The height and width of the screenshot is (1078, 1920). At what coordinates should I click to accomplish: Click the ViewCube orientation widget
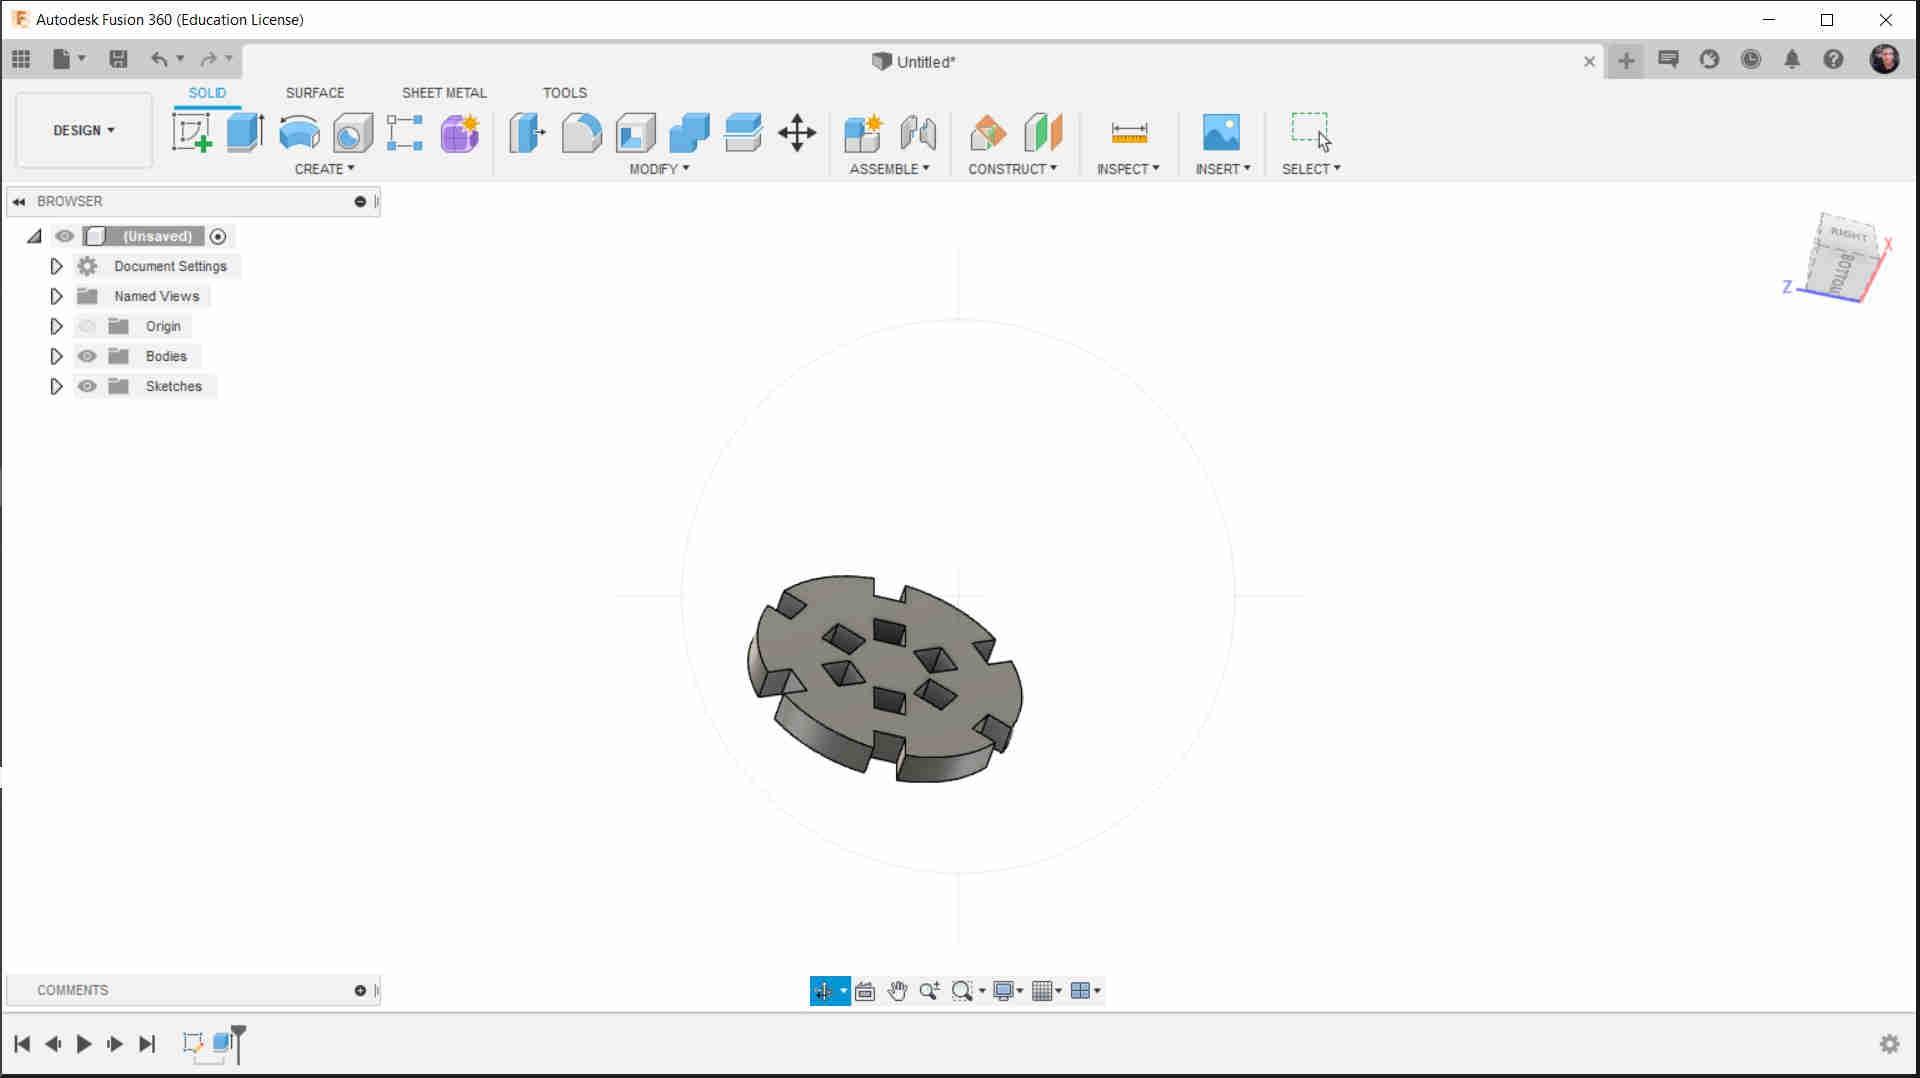click(x=1843, y=258)
